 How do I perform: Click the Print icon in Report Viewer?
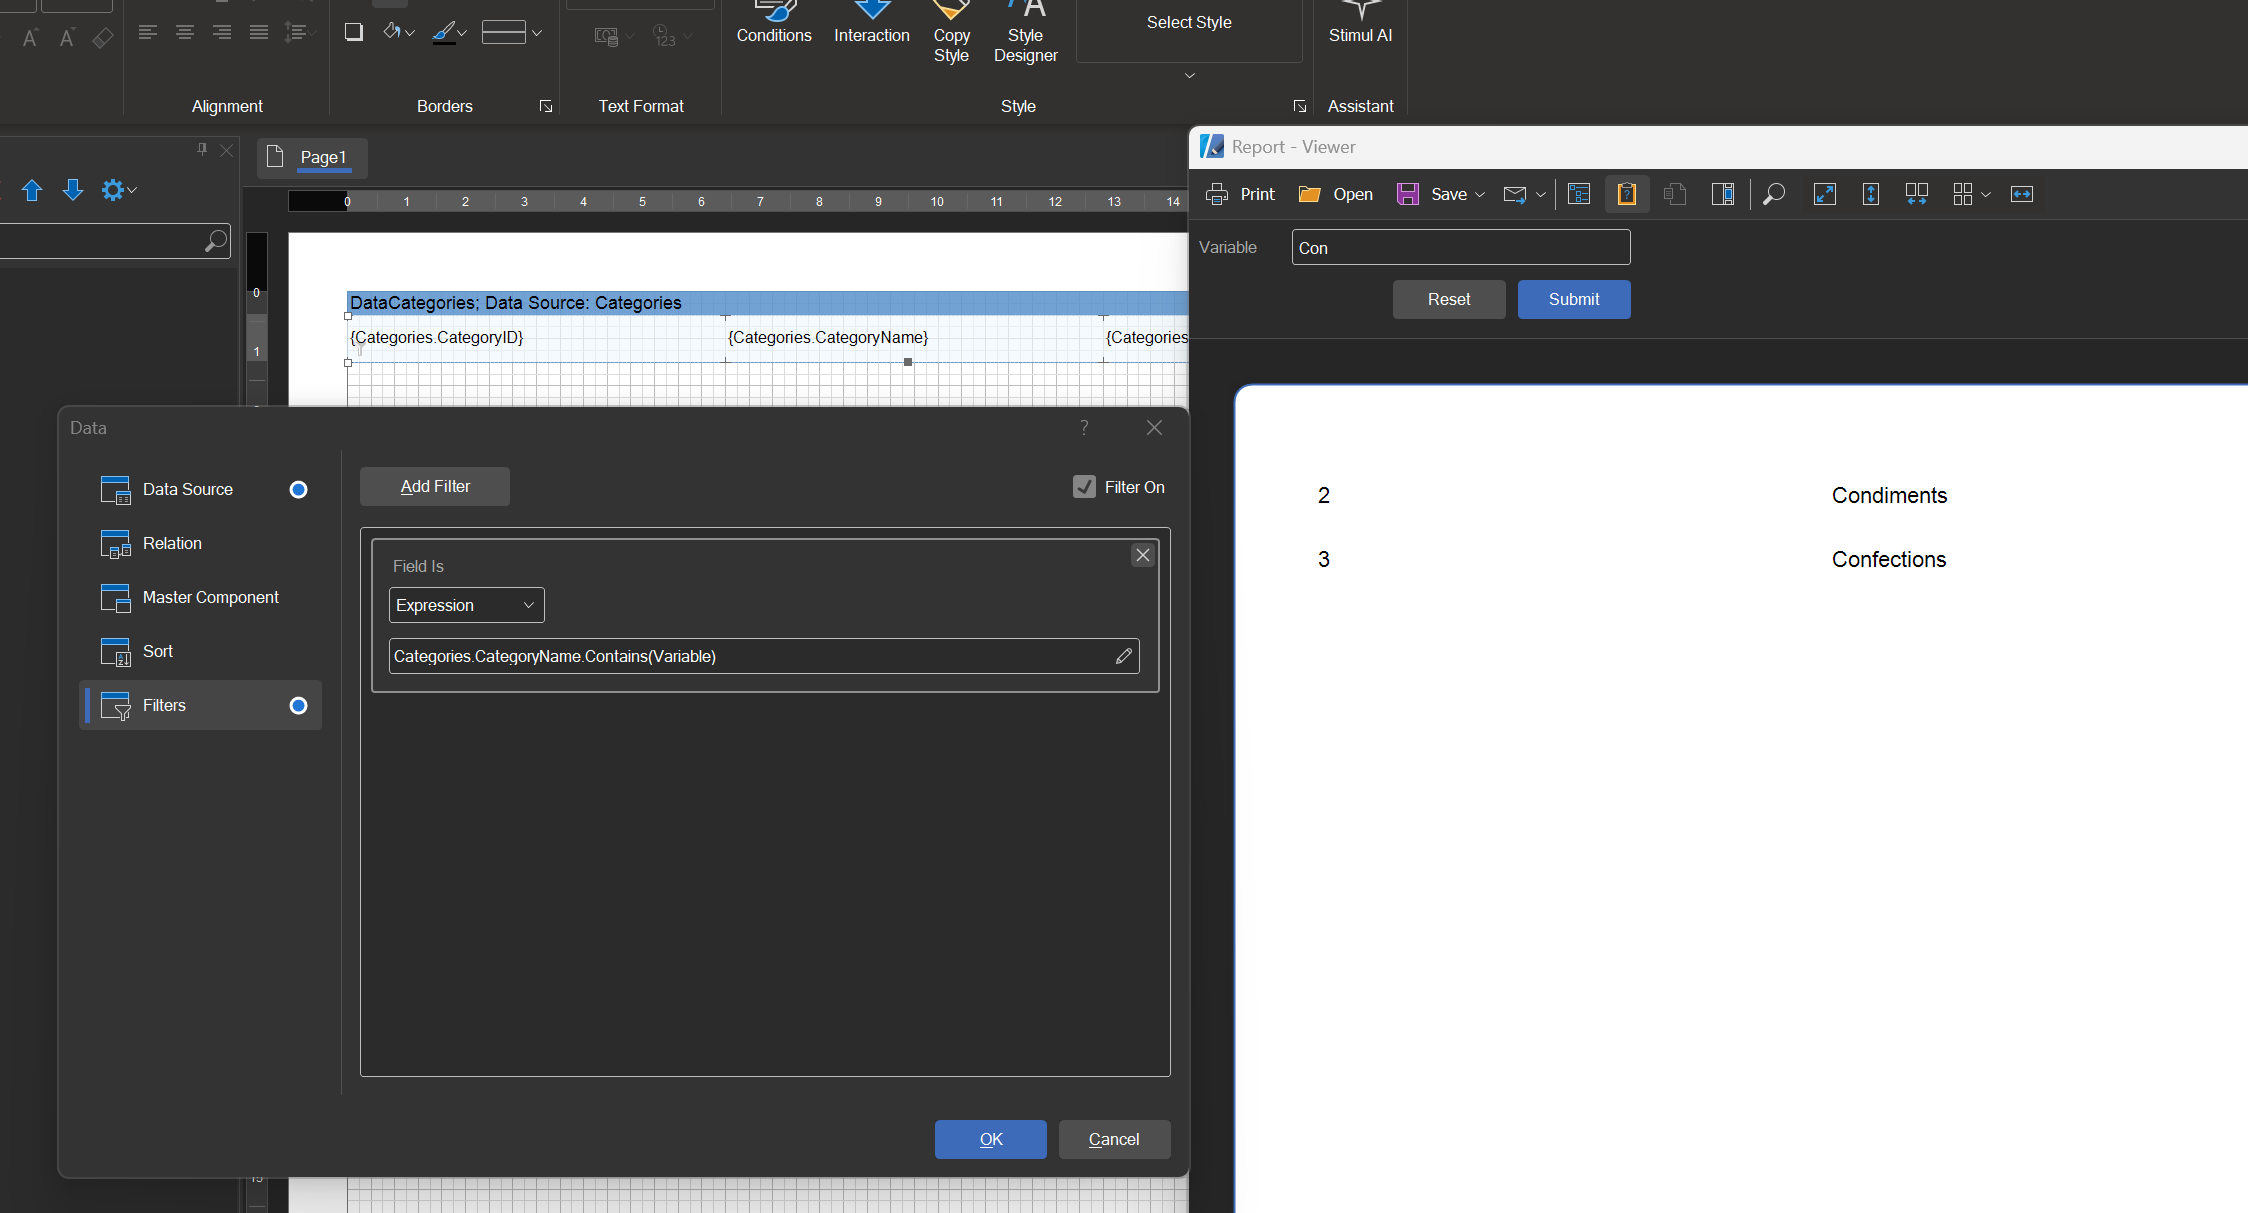tap(1216, 194)
